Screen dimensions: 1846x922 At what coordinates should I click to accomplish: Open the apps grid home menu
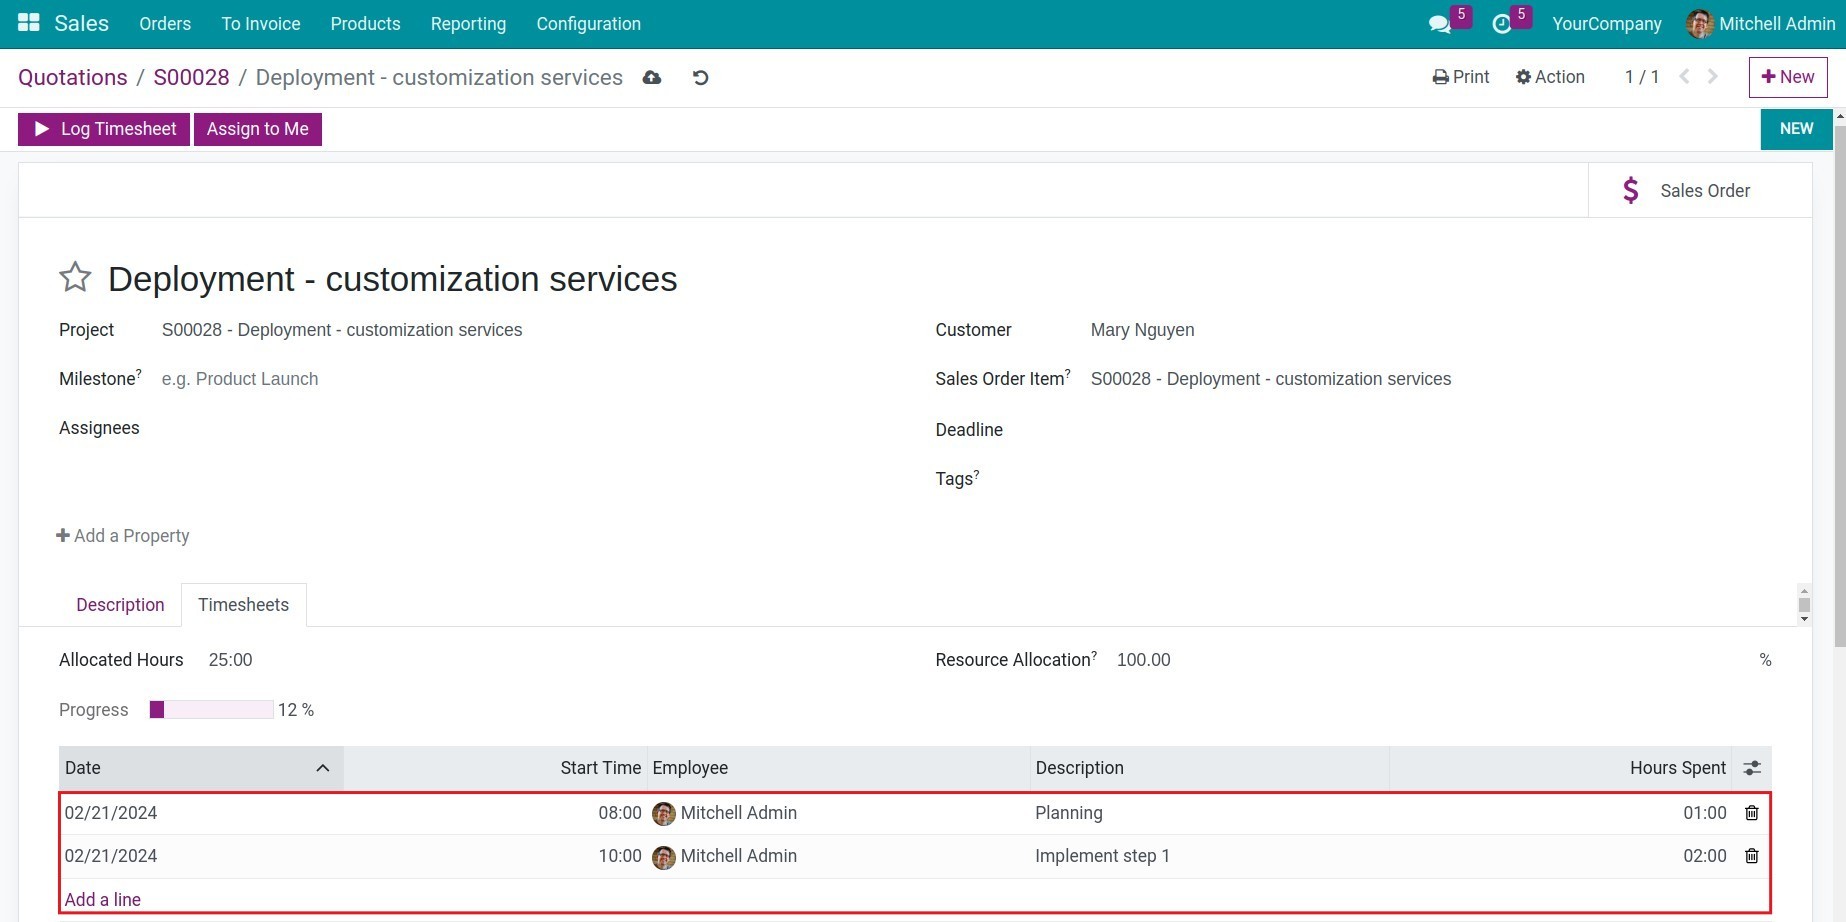(x=29, y=22)
